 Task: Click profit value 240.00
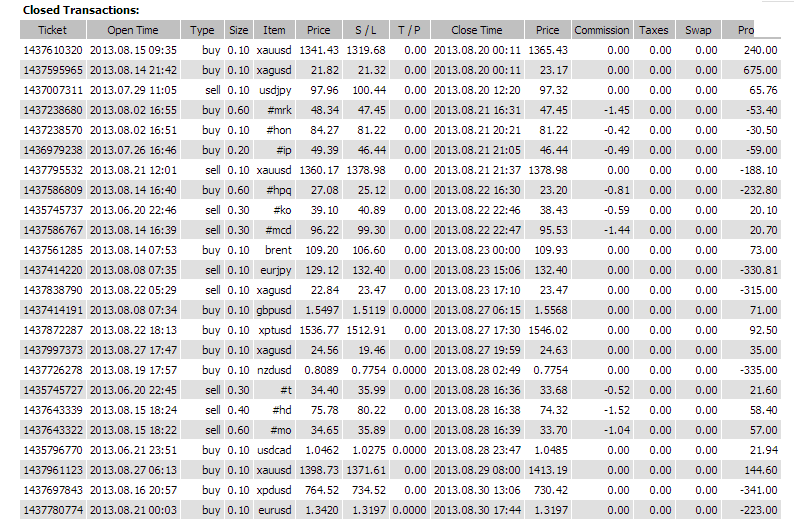point(760,50)
